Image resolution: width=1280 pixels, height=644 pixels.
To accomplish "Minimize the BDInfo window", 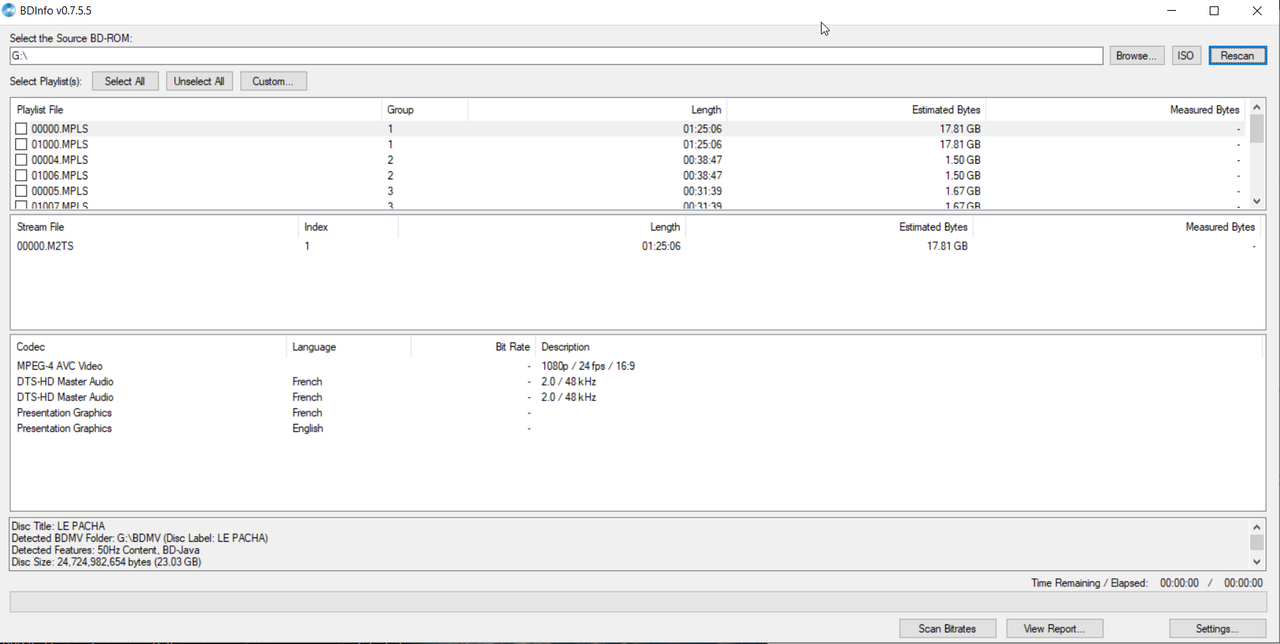I will point(1170,11).
